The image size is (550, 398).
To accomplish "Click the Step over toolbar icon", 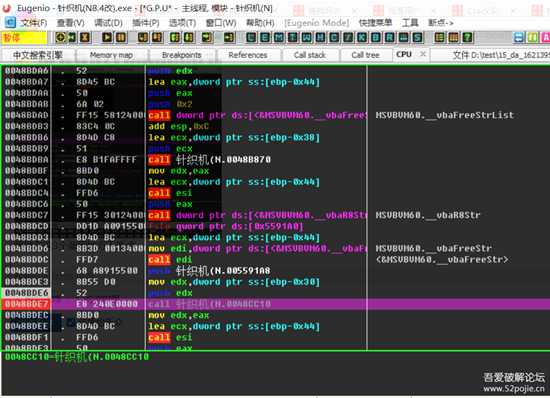I will [157, 37].
